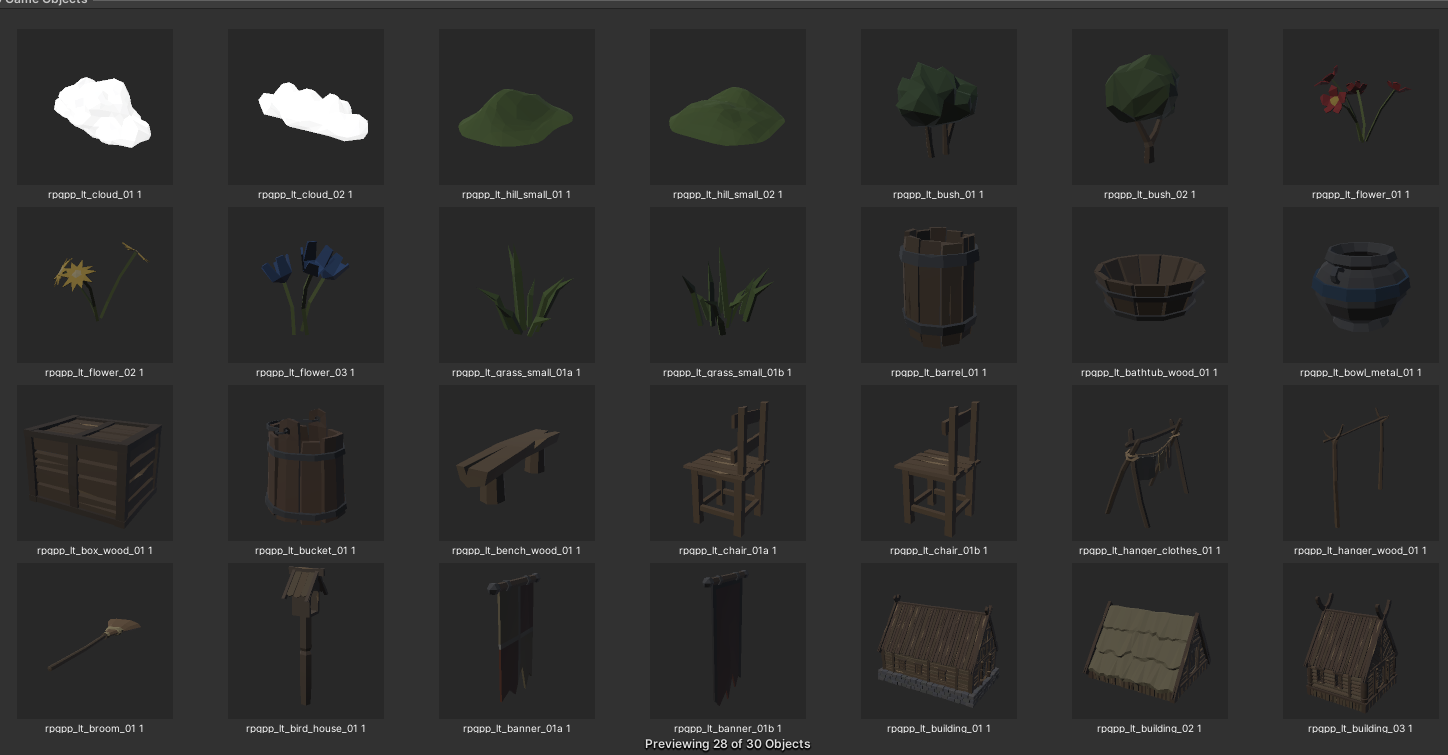The image size is (1448, 755).
Task: Select the rpgpp_lt_hanger_wood_01 1 thumbnail
Action: [1361, 463]
